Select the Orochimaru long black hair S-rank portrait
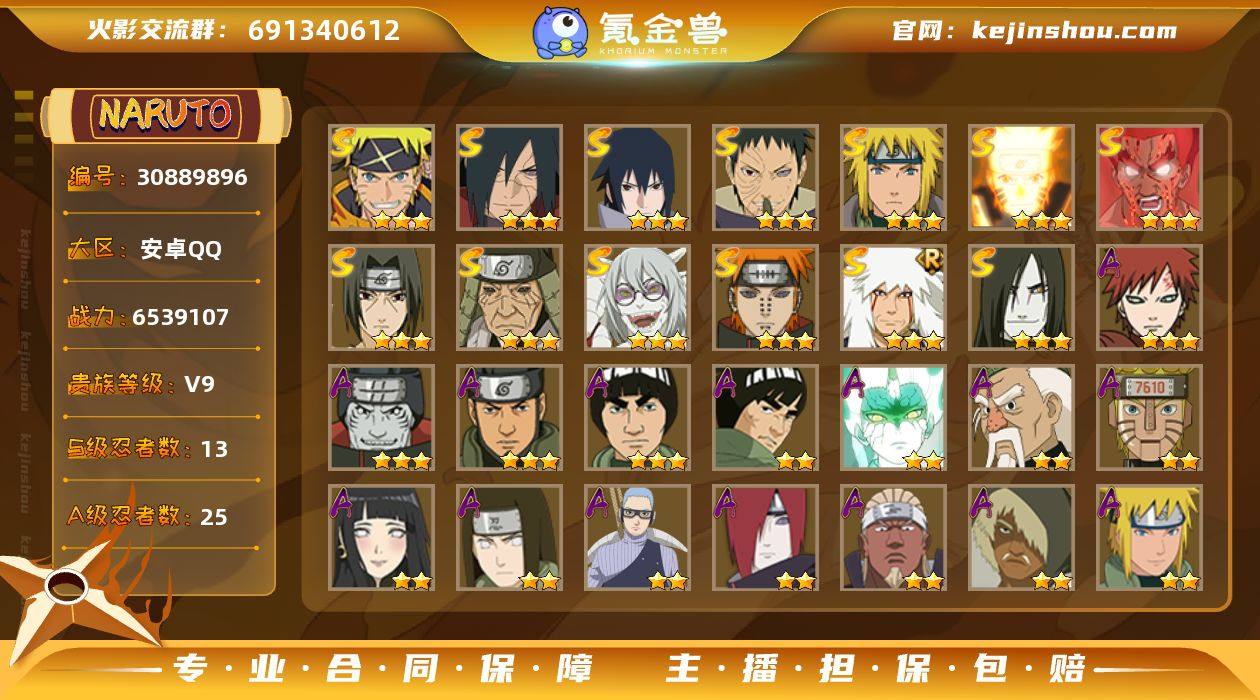The height and width of the screenshot is (700, 1260). coord(1021,298)
